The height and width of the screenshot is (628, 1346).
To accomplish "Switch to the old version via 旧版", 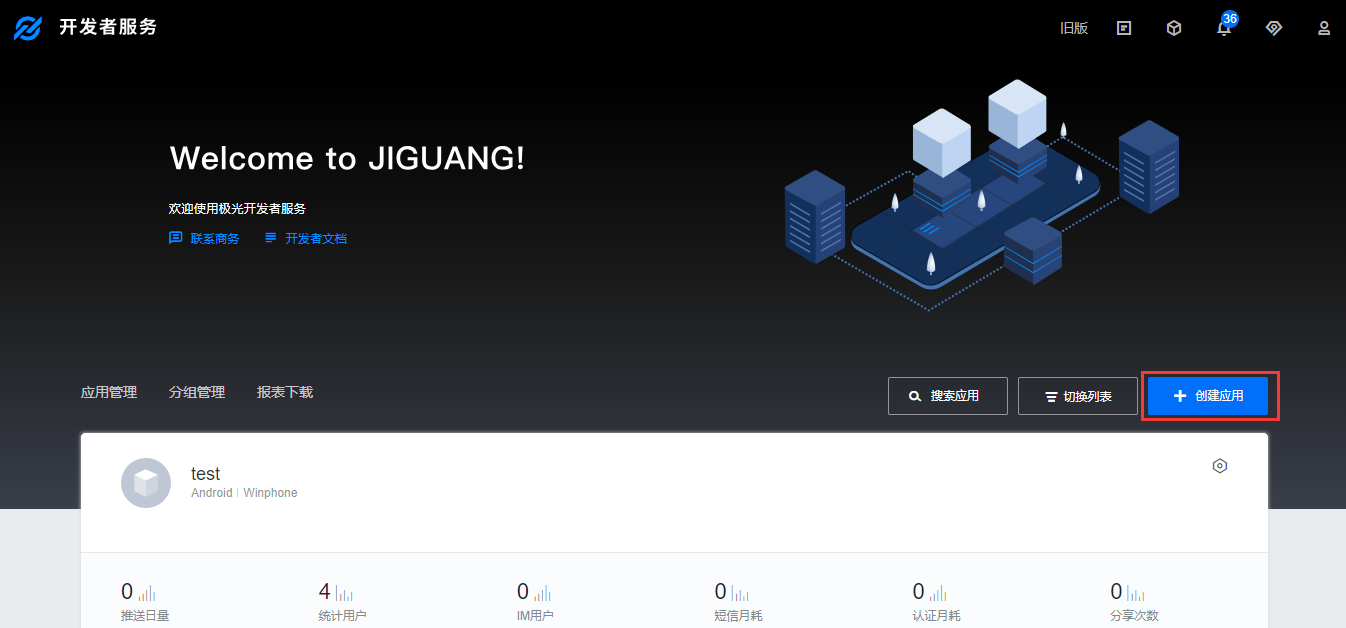I will coord(1074,28).
